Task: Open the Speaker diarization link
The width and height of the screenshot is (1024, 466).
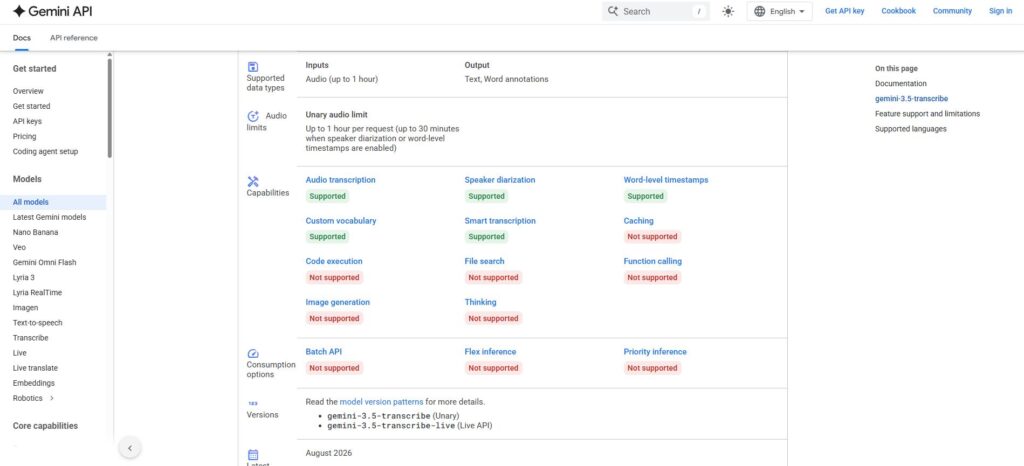Action: 500,180
